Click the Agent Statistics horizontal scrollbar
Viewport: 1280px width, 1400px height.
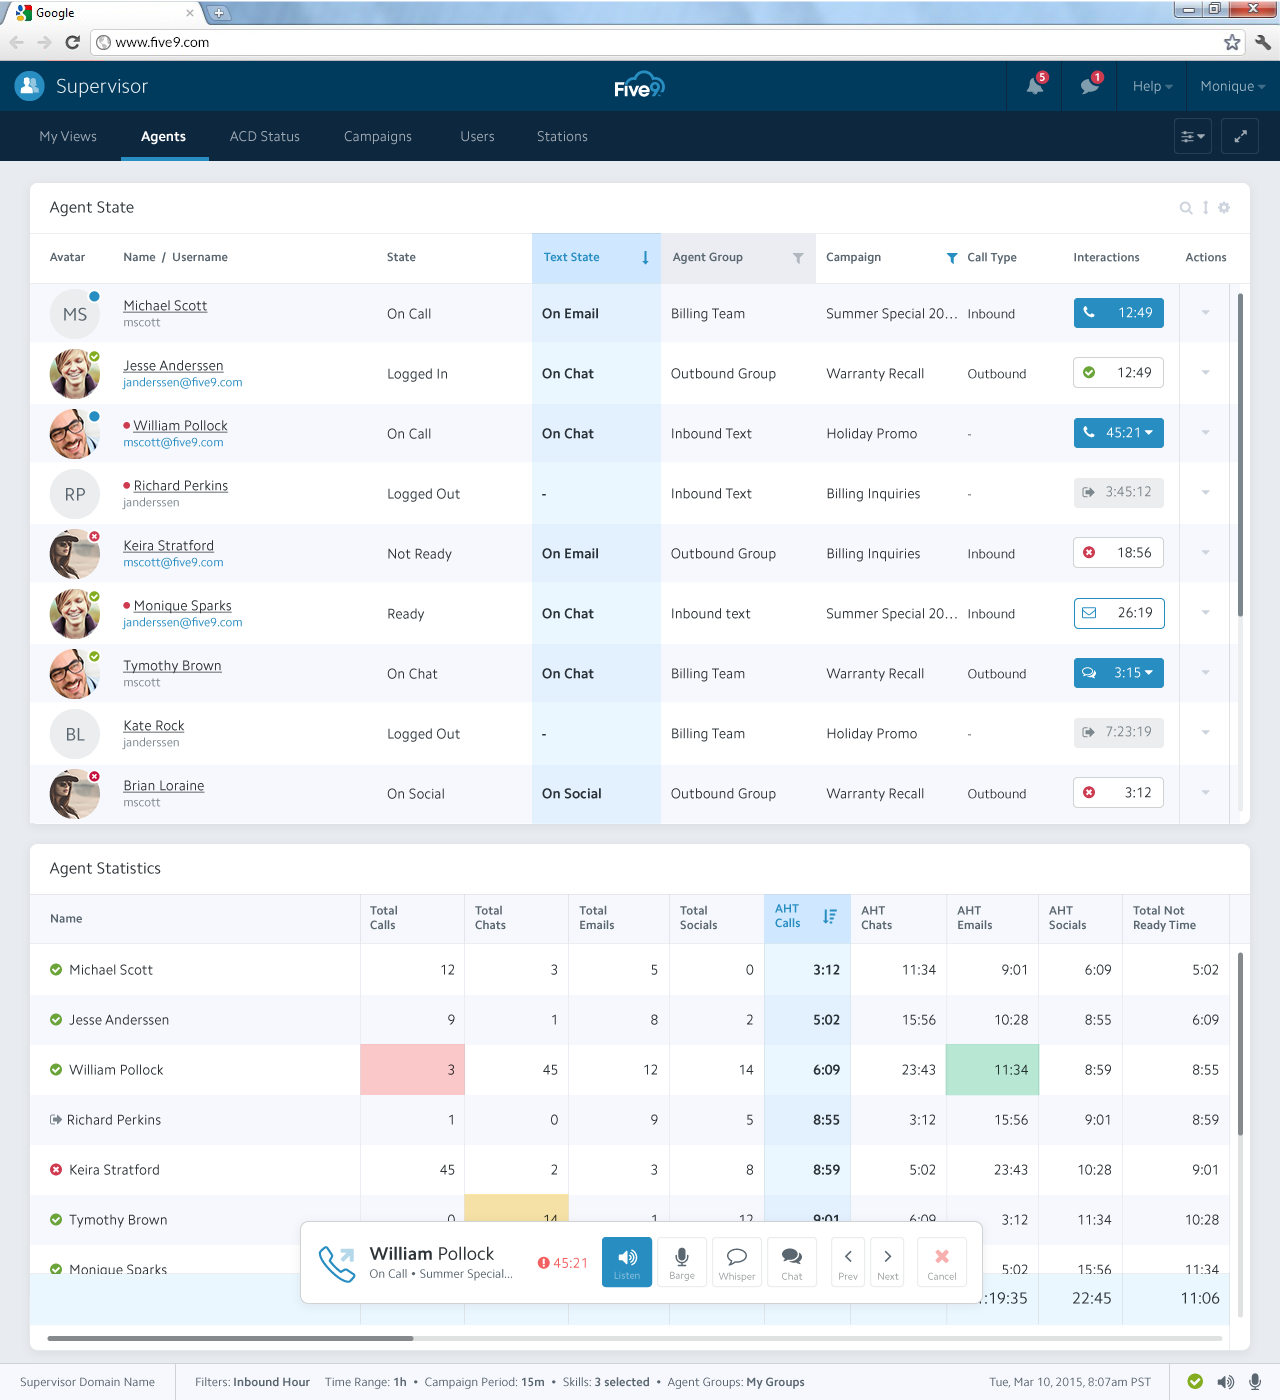coord(230,1338)
